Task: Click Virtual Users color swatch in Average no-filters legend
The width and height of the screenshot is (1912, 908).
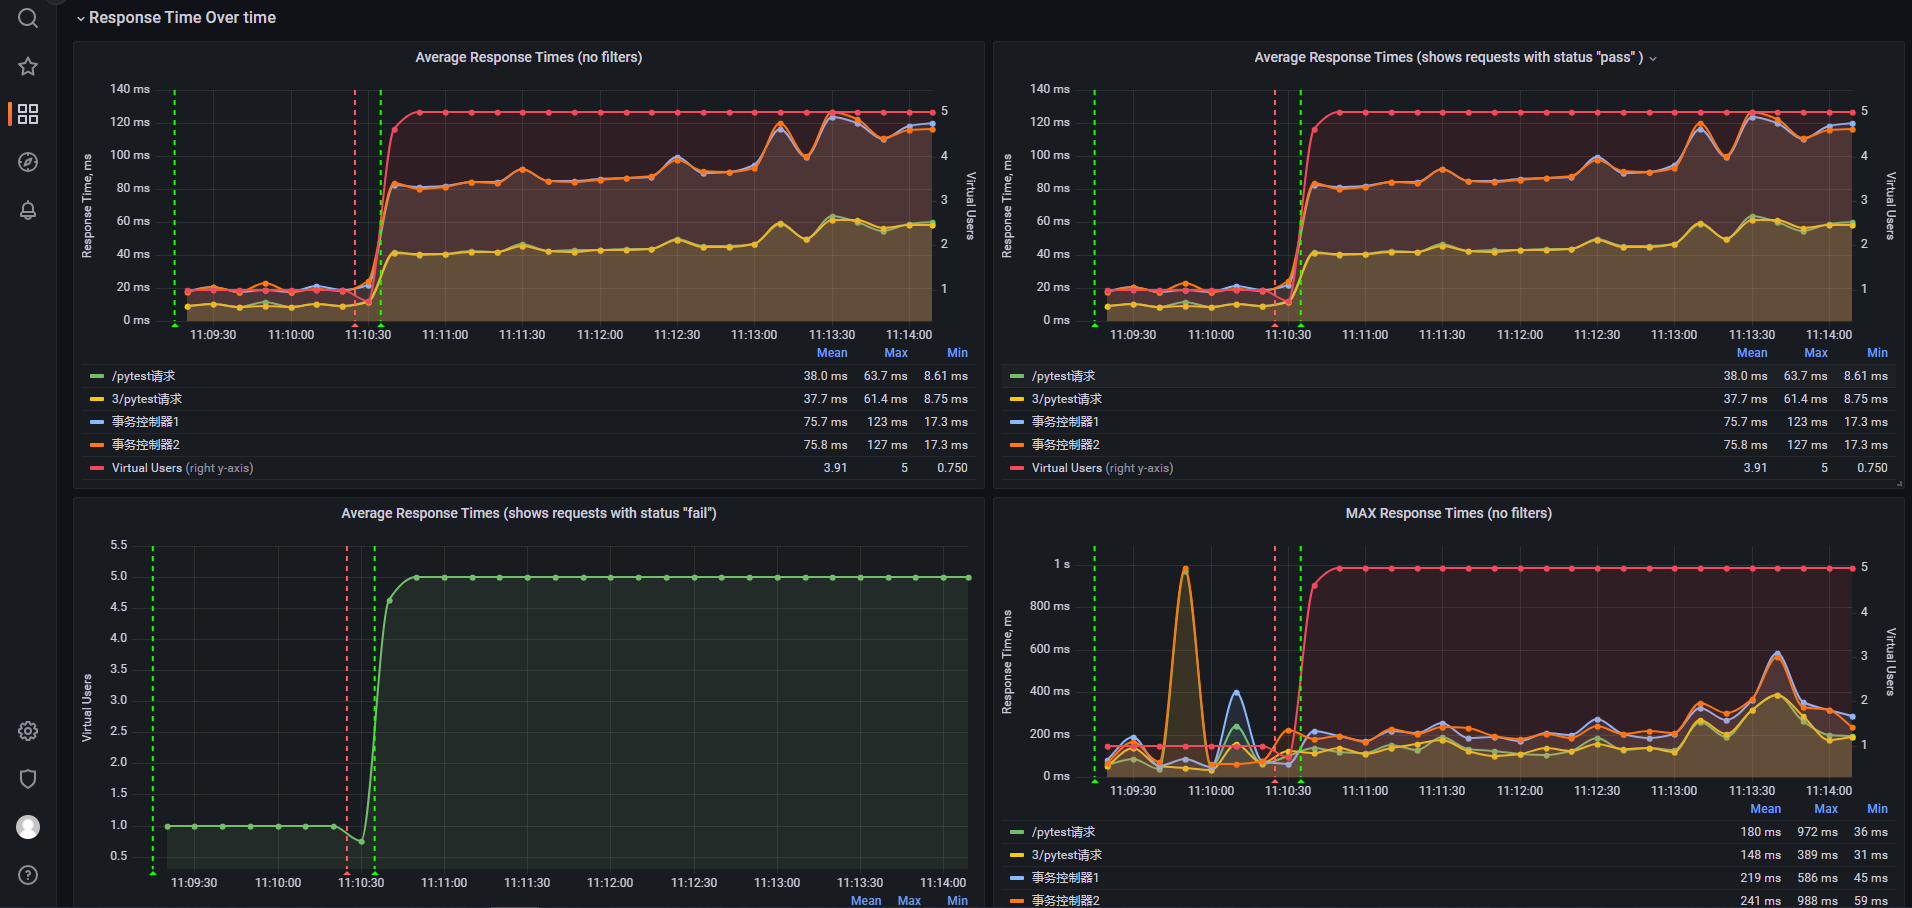Action: coord(97,468)
